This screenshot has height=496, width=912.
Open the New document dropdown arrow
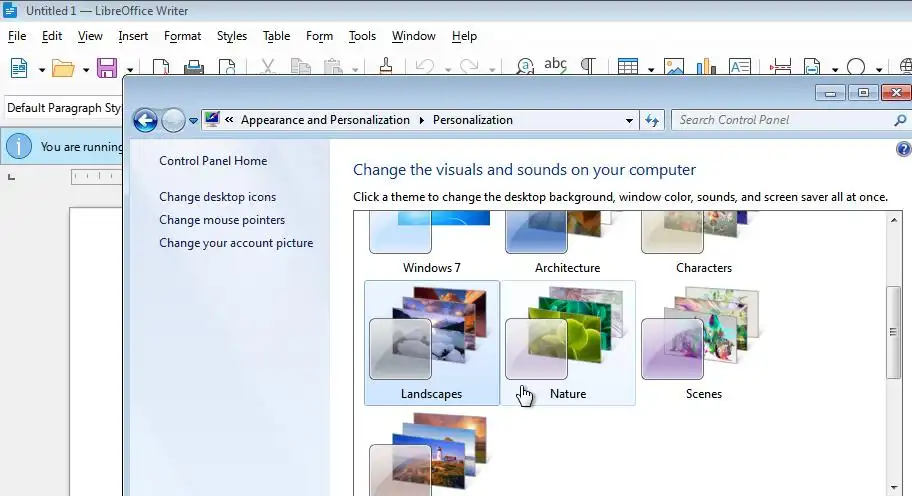[x=42, y=70]
